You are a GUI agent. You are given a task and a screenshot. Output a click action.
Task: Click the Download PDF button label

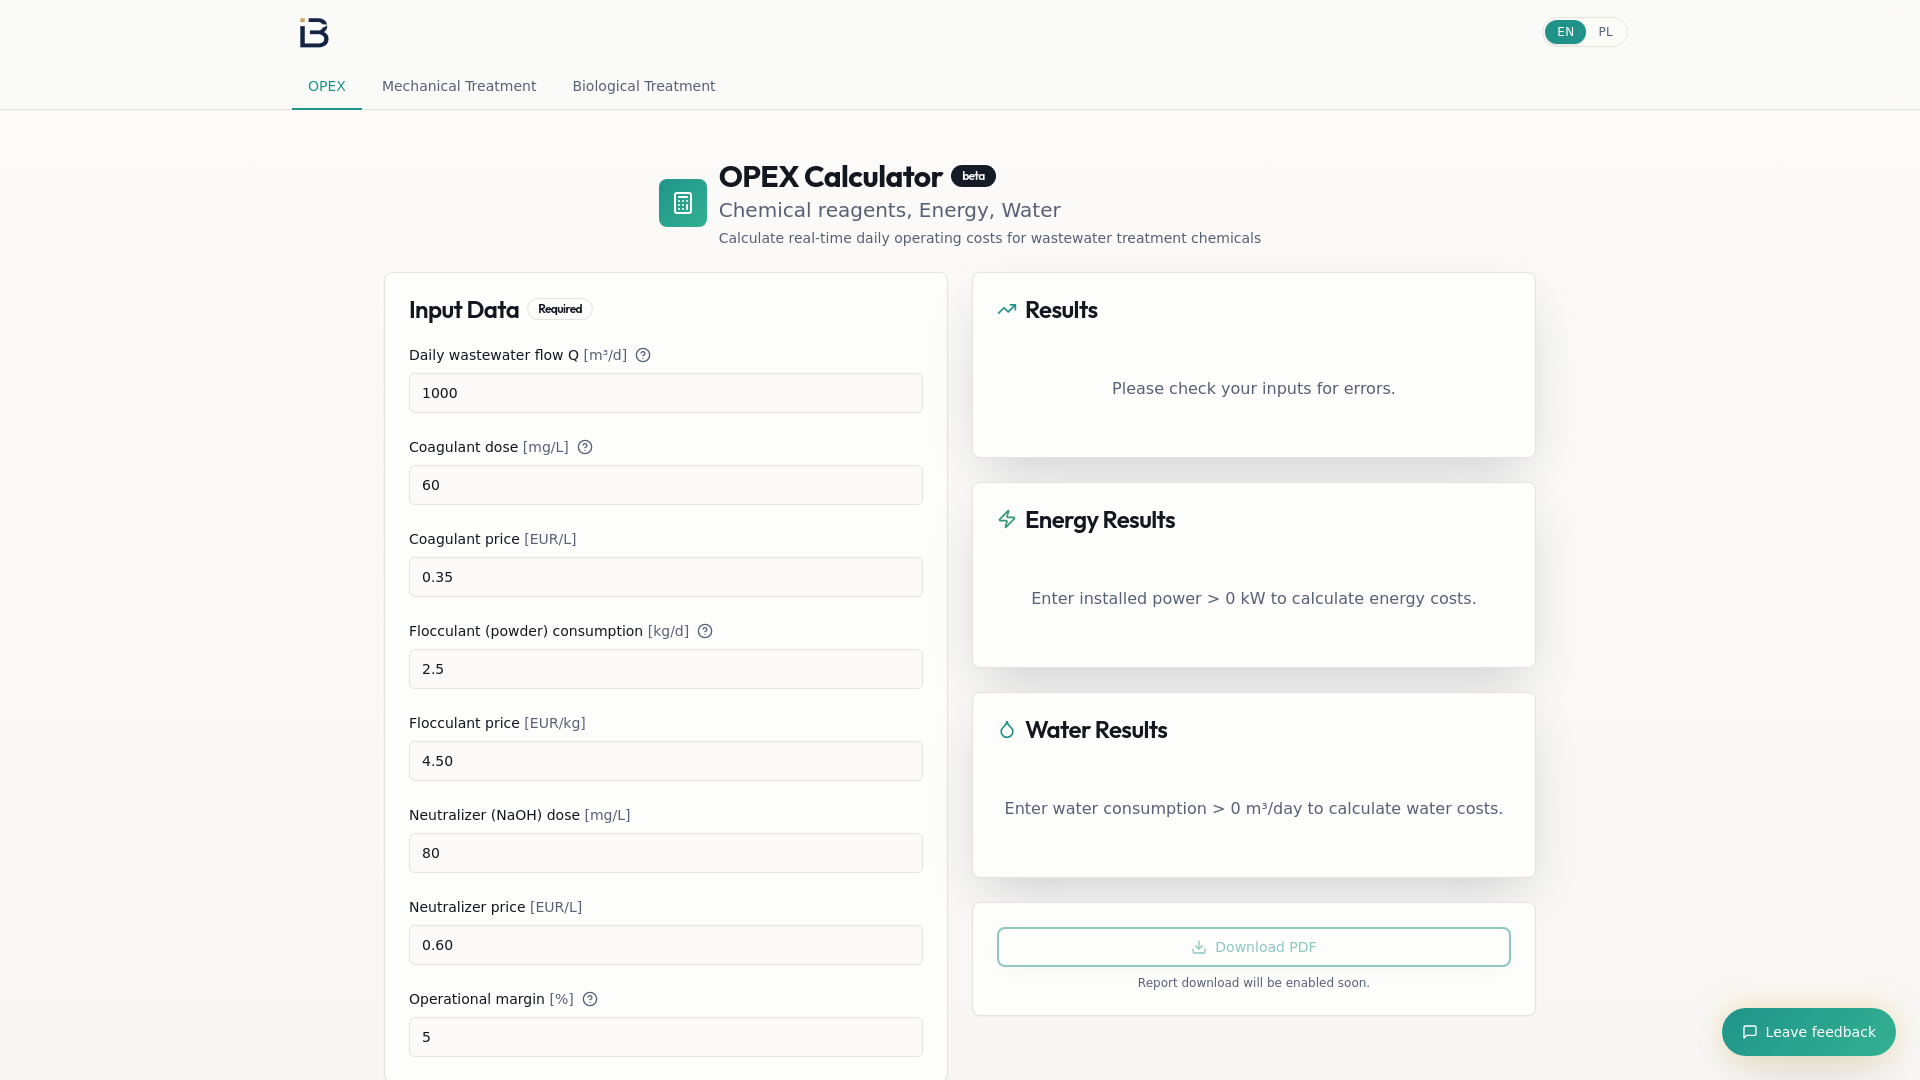pos(1265,947)
